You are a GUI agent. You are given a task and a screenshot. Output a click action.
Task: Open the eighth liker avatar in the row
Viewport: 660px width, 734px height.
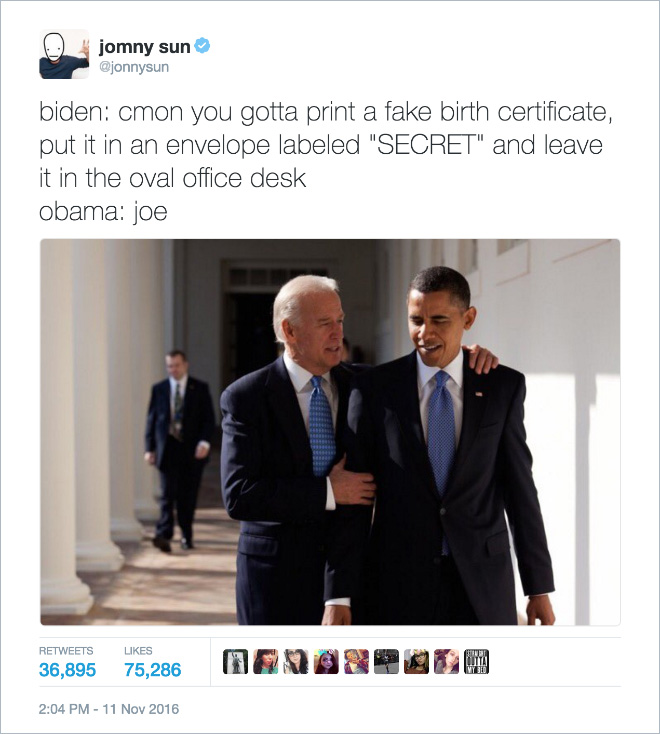447,661
